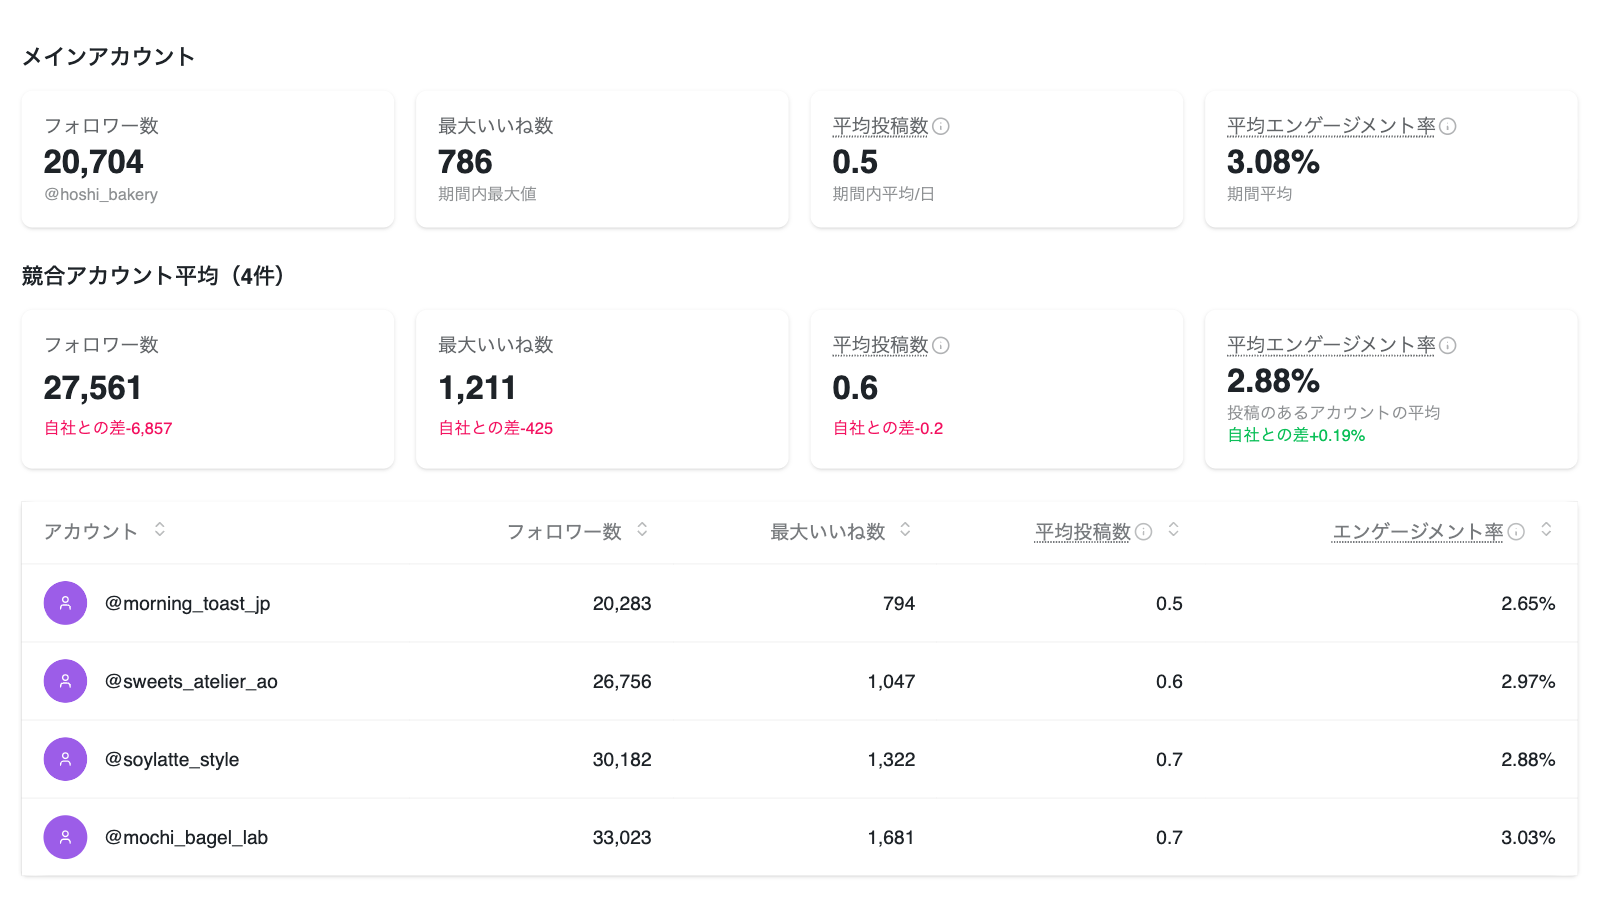Click follower value 33,023 in table
This screenshot has width=1600, height=900.
click(622, 838)
